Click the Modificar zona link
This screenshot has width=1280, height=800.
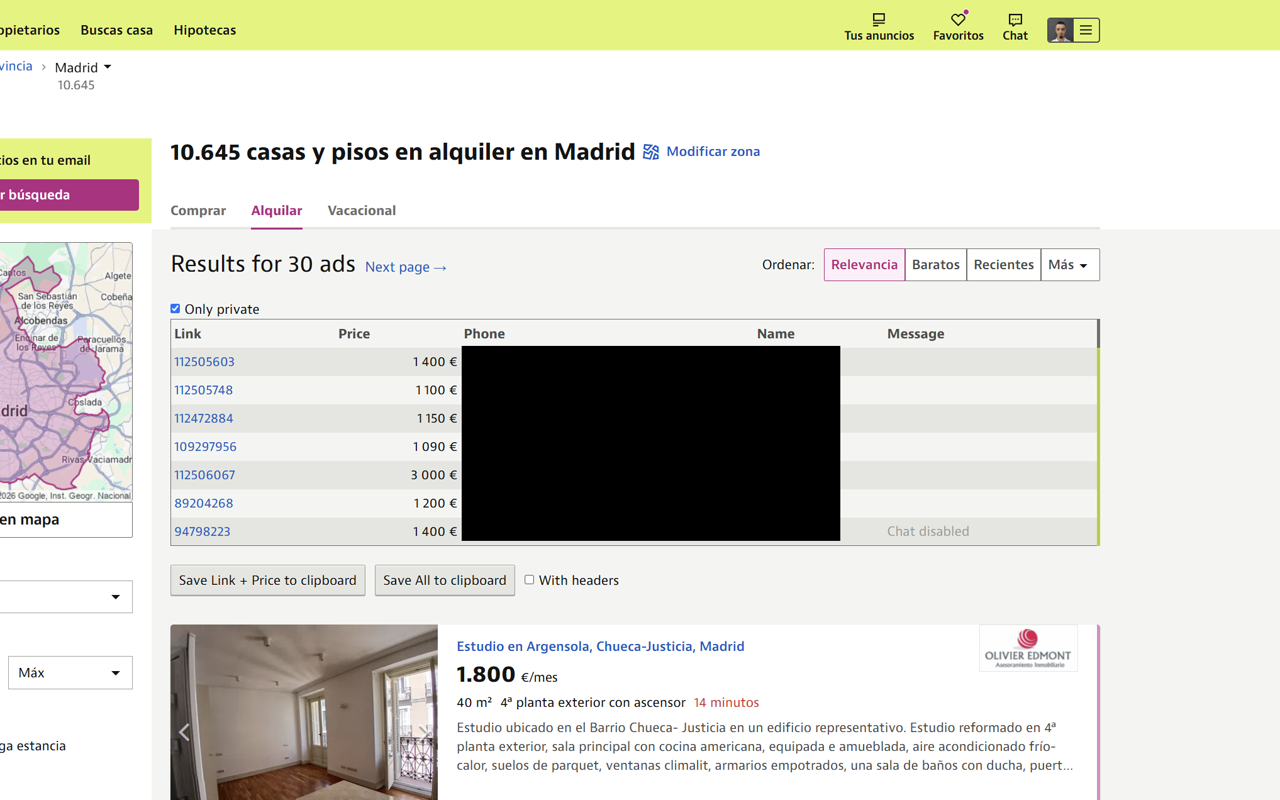click(x=713, y=152)
